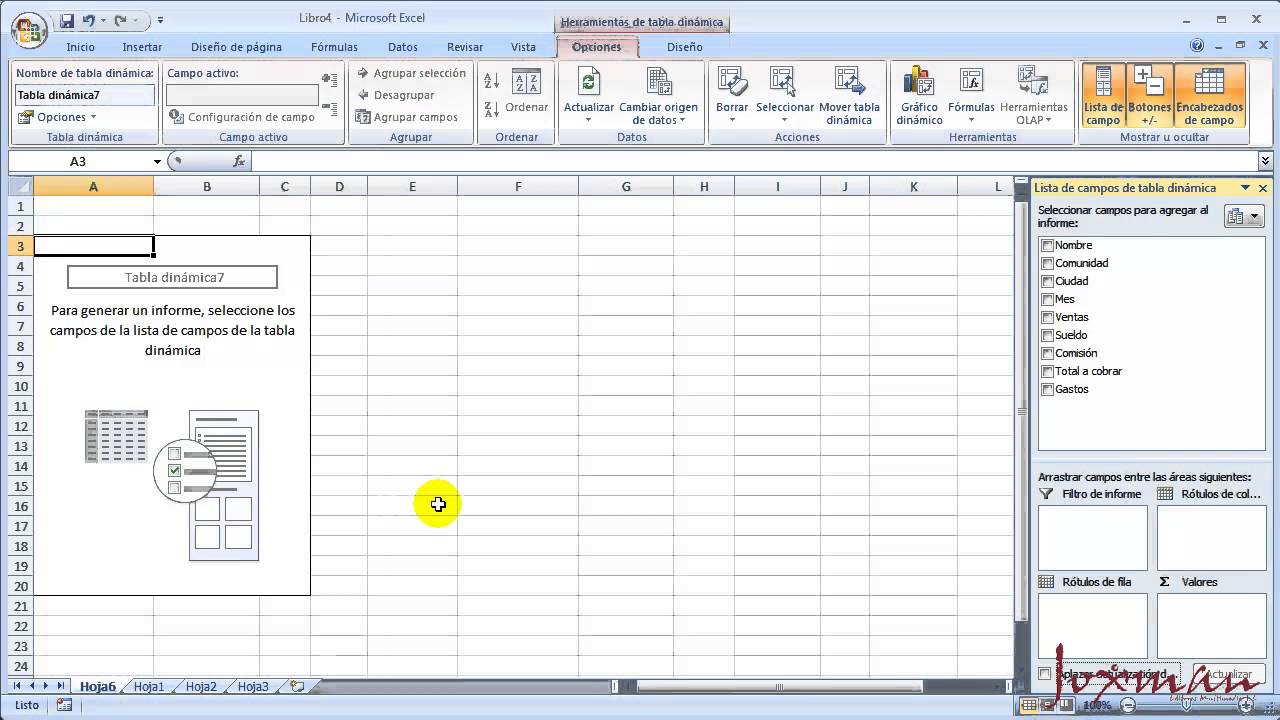Toggle Botones +/- display

(1149, 97)
